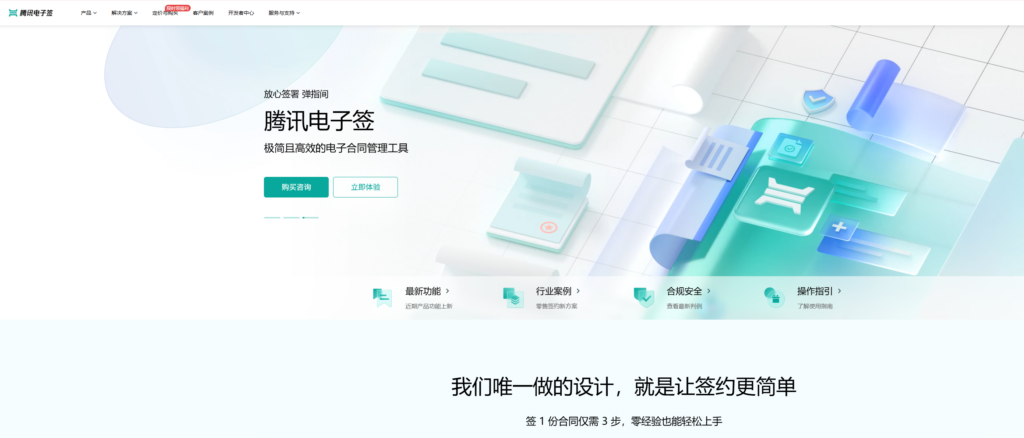Image resolution: width=1024 pixels, height=438 pixels.
Task: Open the 合规安全 link
Action: pos(688,291)
